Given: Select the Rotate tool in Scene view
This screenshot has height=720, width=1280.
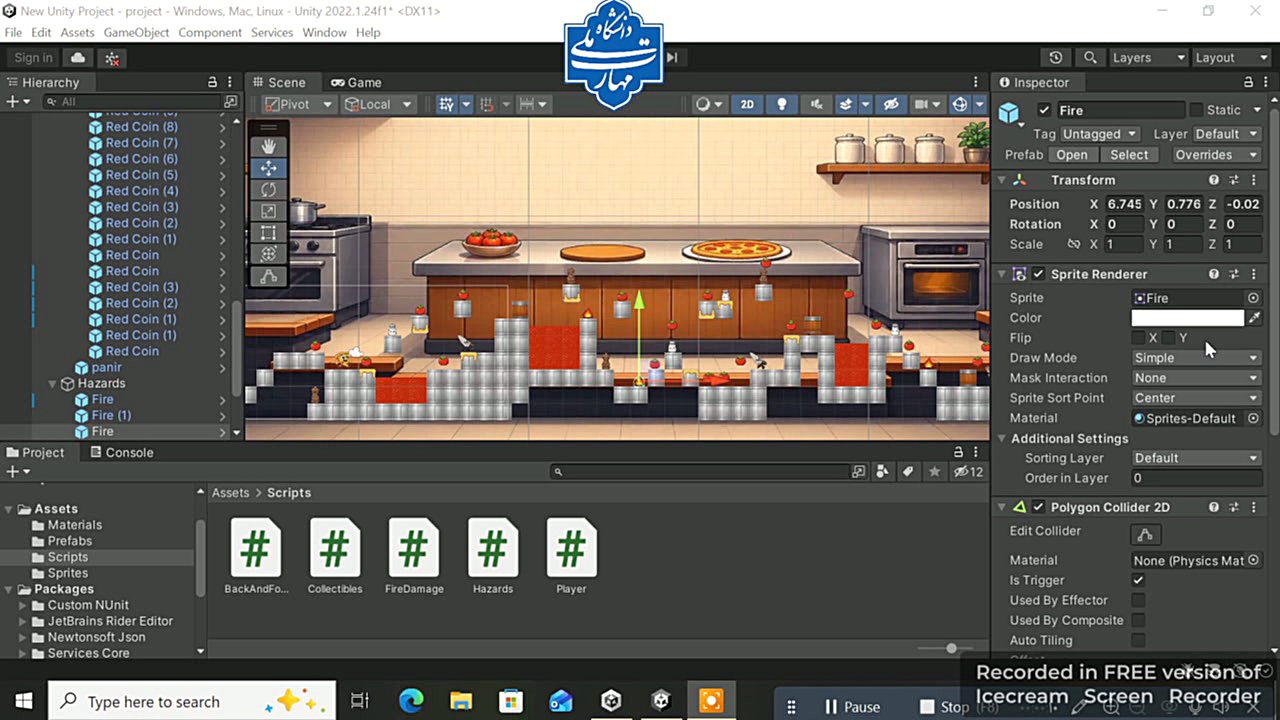Looking at the screenshot, I should click(x=268, y=190).
